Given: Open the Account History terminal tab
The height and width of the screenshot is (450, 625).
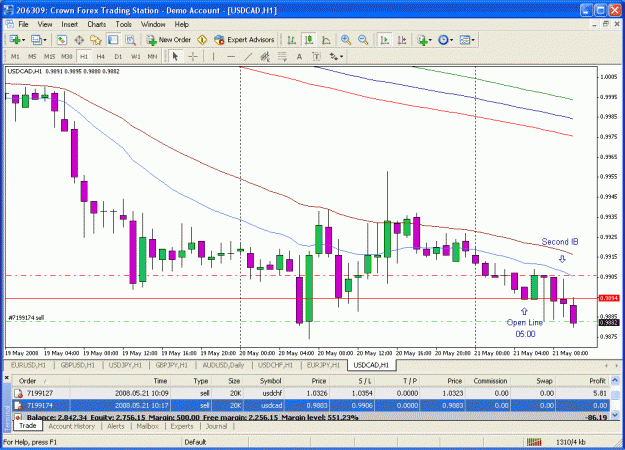Looking at the screenshot, I should [x=72, y=426].
